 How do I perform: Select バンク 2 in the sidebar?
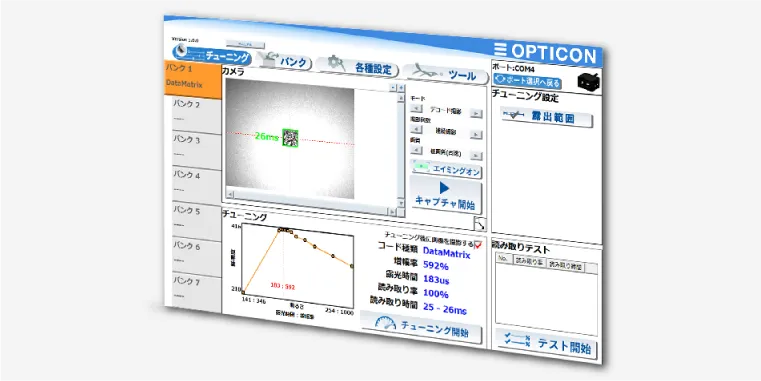click(197, 113)
